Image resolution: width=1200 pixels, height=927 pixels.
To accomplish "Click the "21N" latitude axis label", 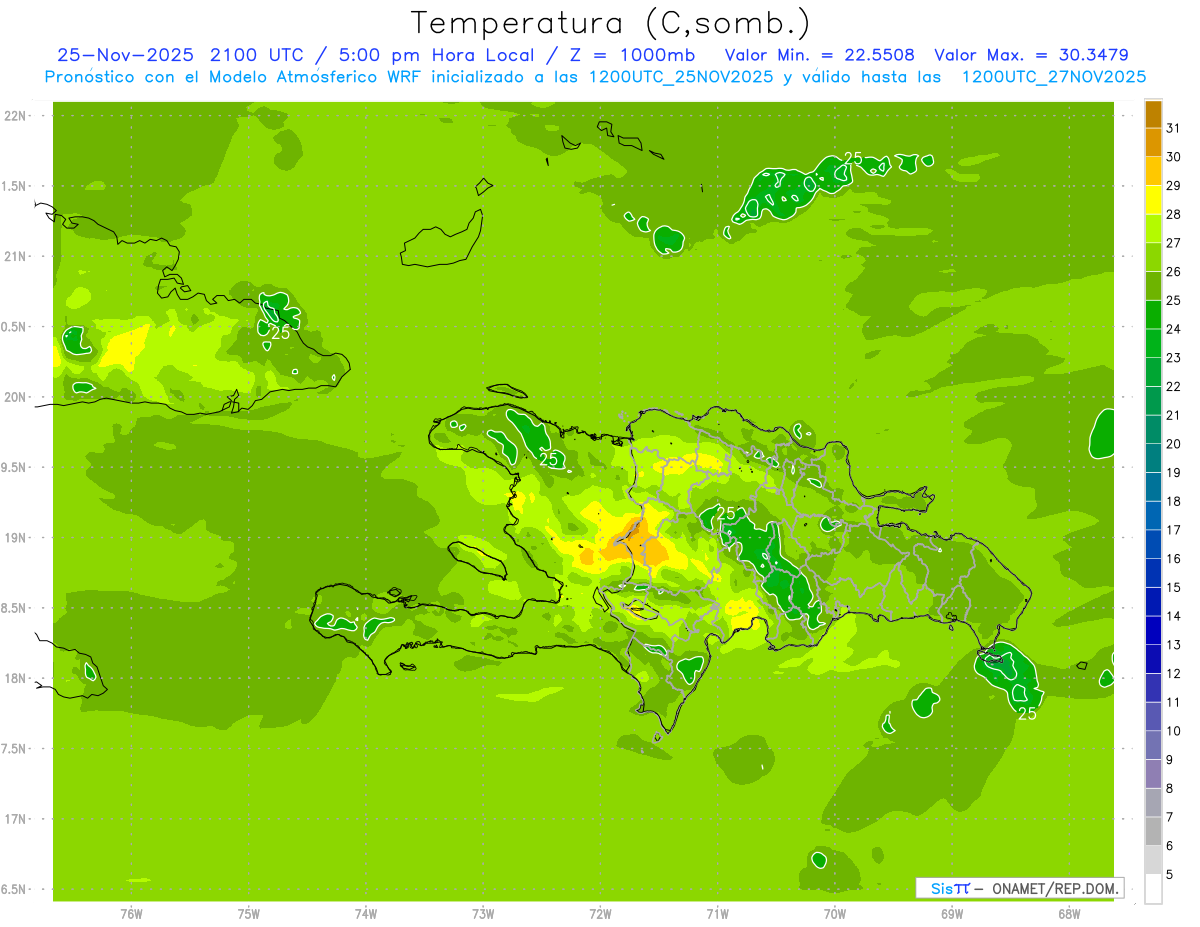I will [x=15, y=256].
